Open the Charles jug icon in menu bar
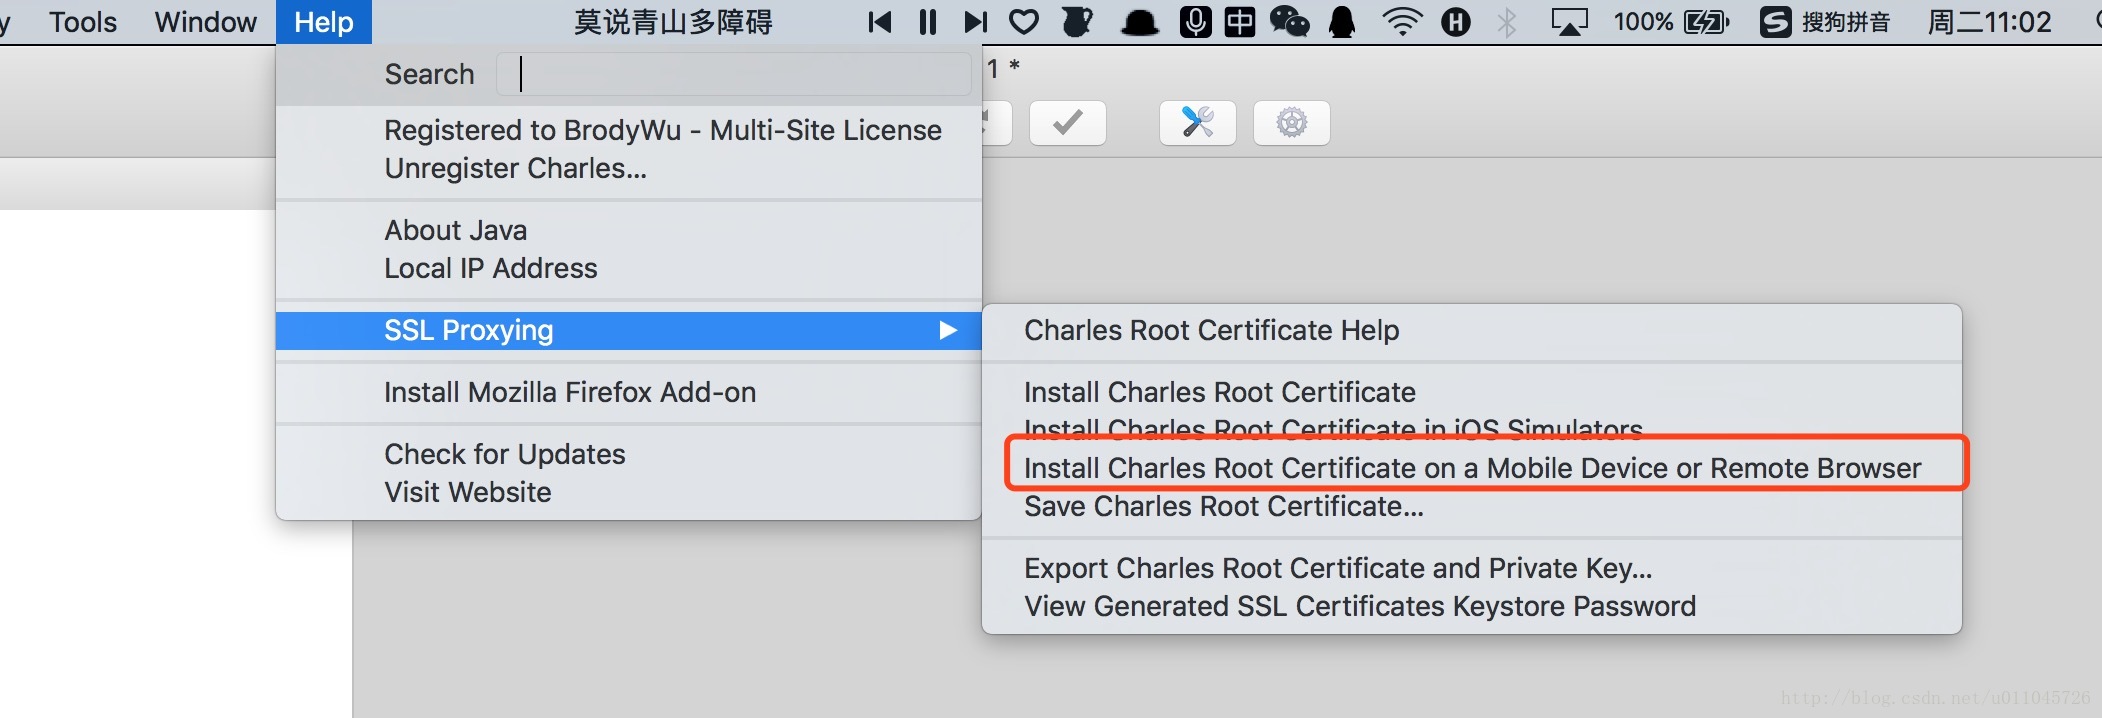 pos(1077,22)
